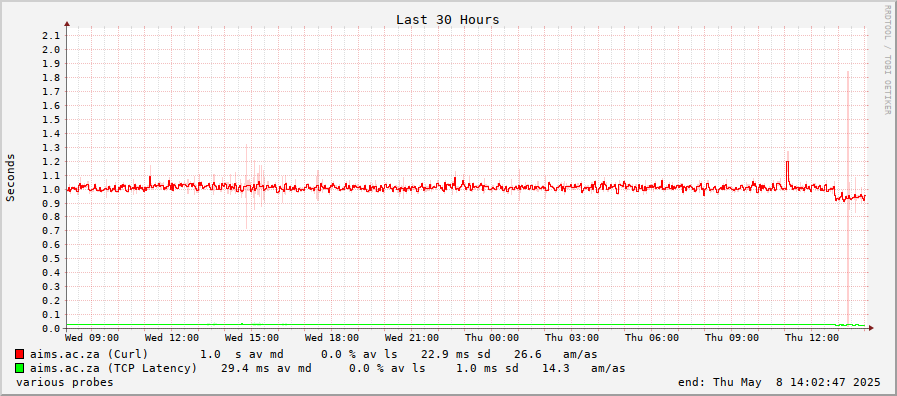Click the "0.3" y-axis tick label
Screen dimensions: 897x396
tap(50, 287)
